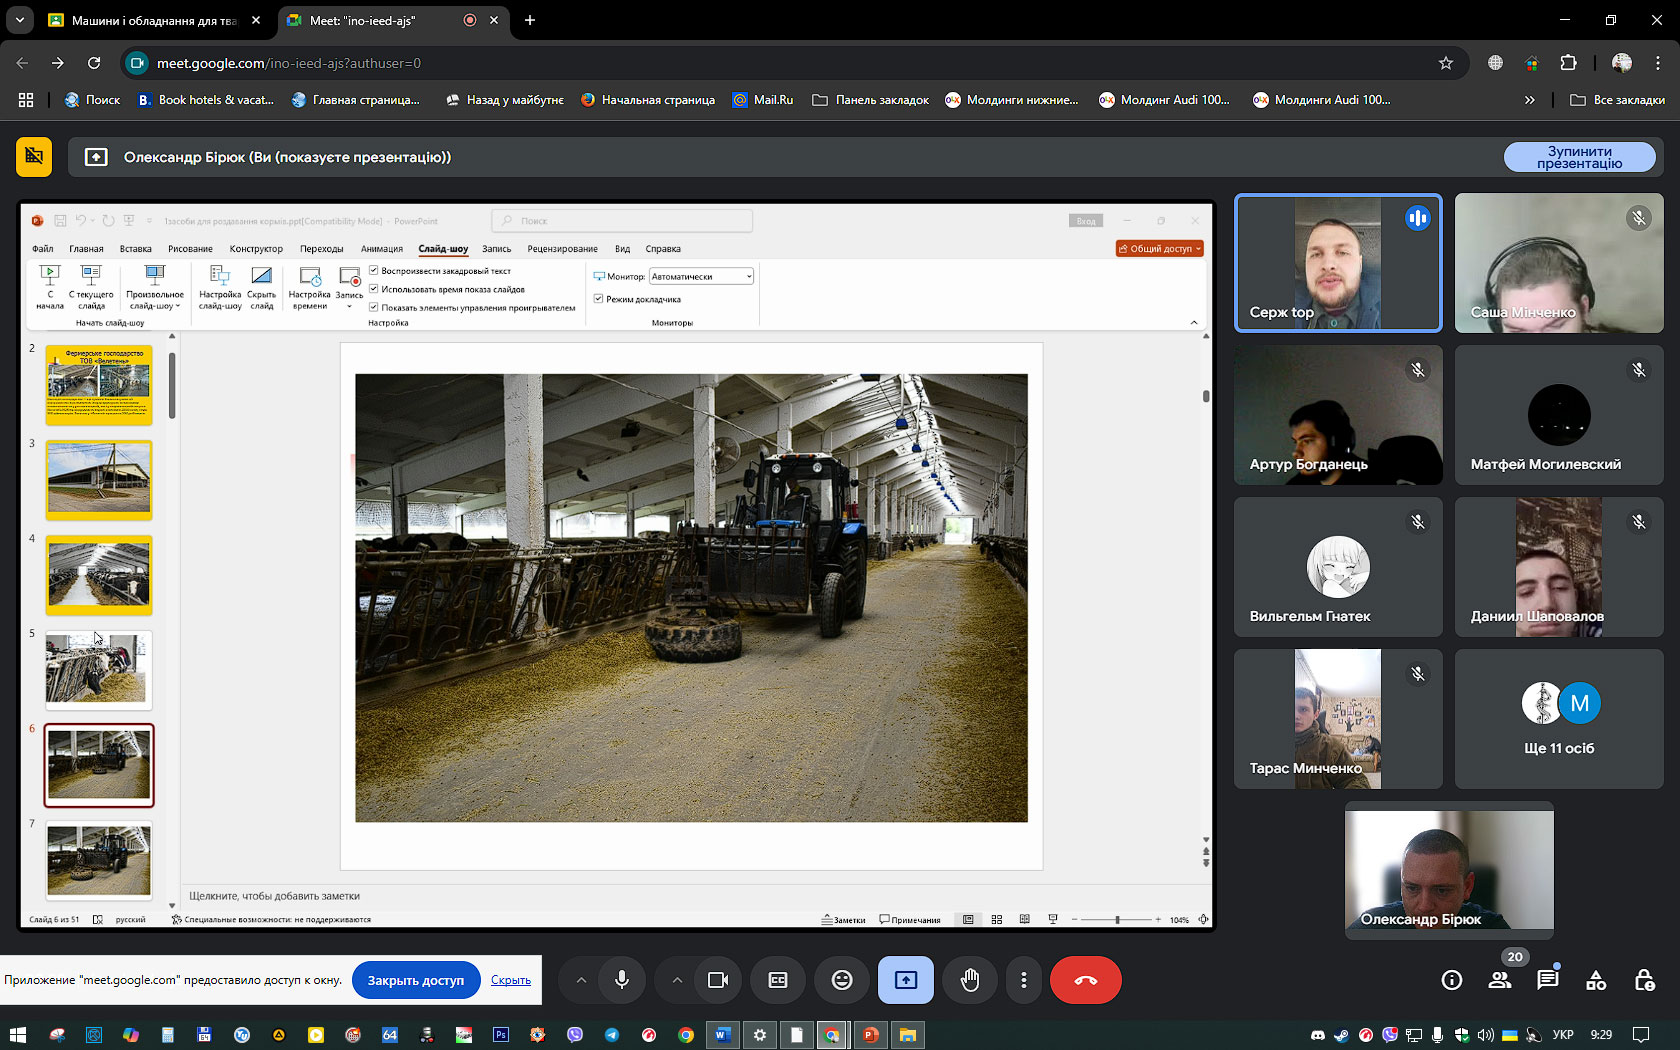
Task: Raise hand in the meeting
Action: click(970, 980)
